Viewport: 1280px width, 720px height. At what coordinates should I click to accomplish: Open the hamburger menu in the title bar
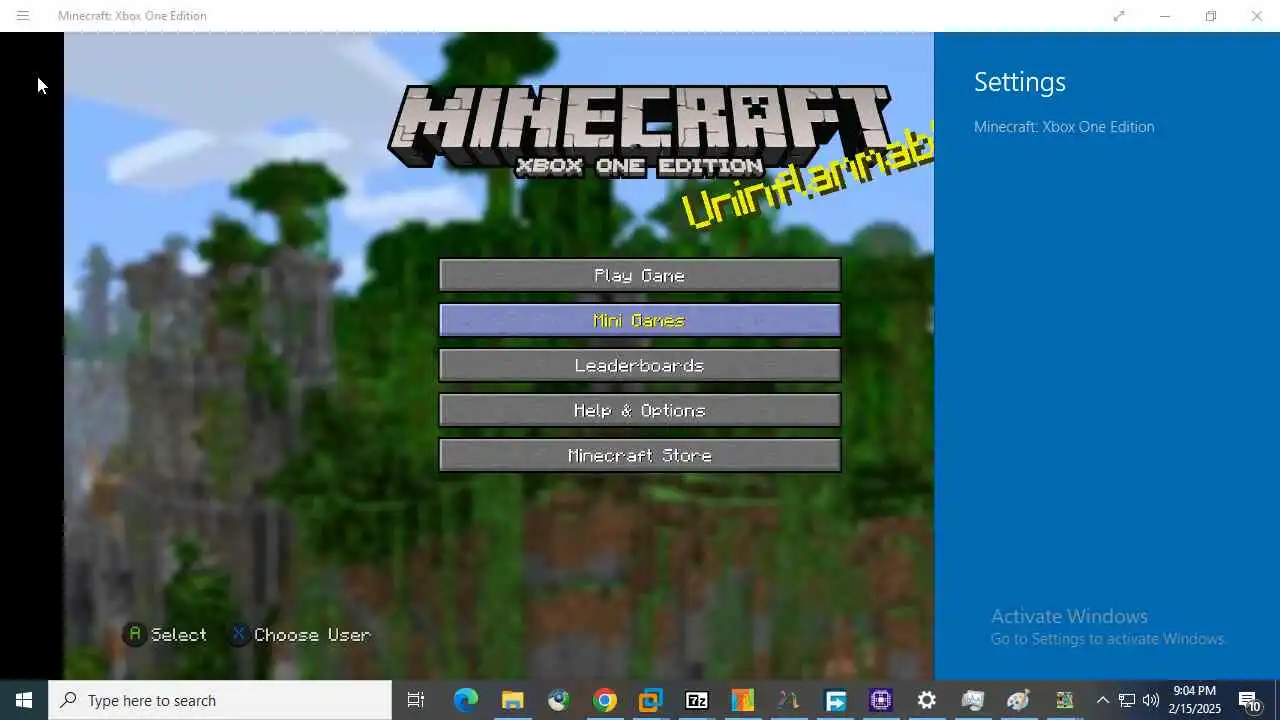point(23,16)
